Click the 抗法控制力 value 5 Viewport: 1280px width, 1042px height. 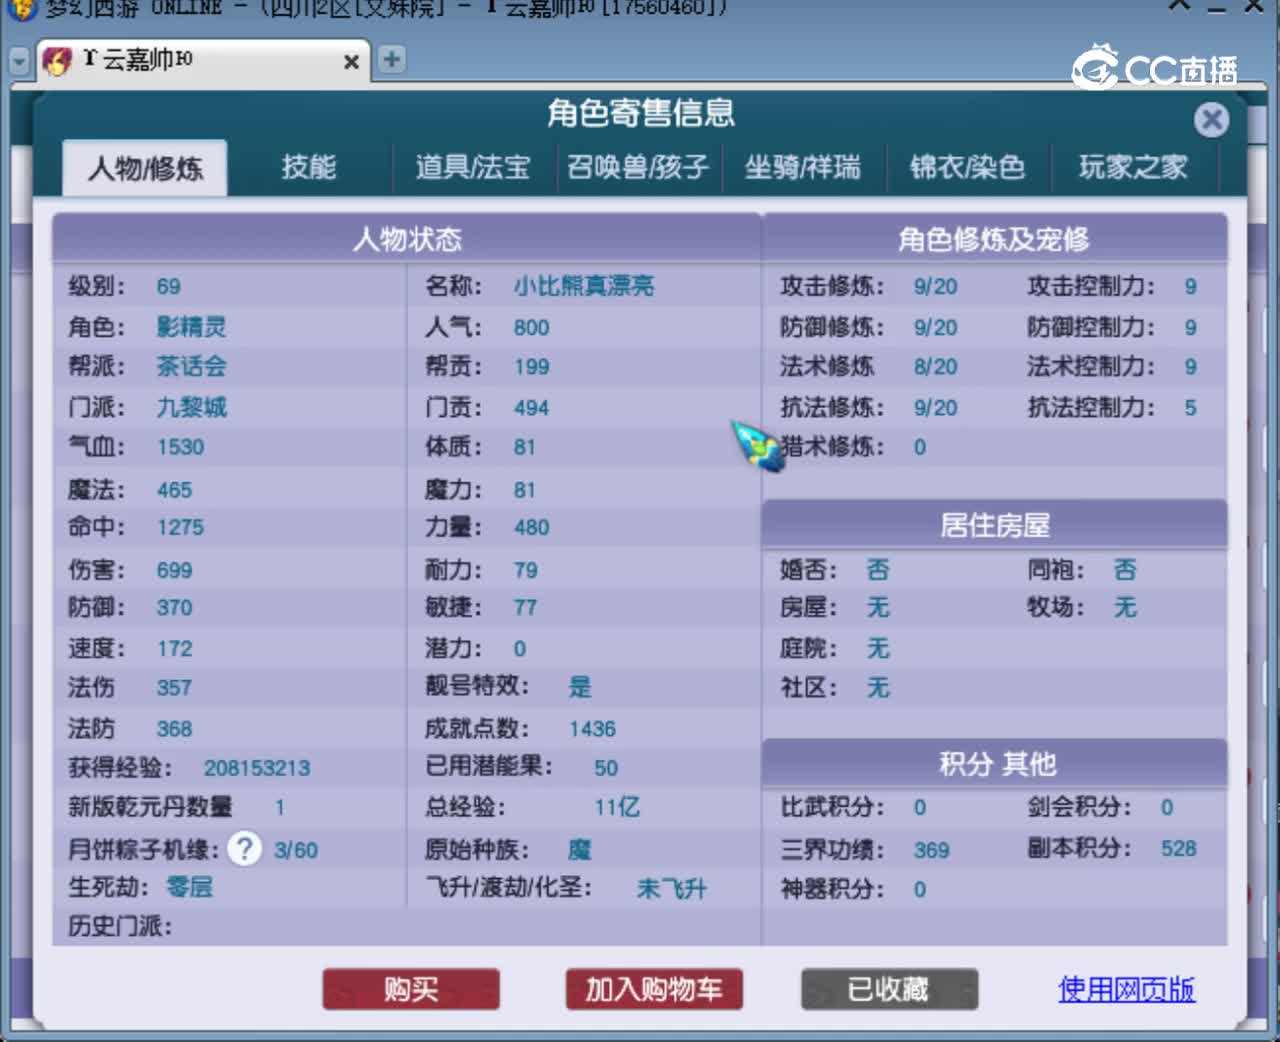[1190, 408]
